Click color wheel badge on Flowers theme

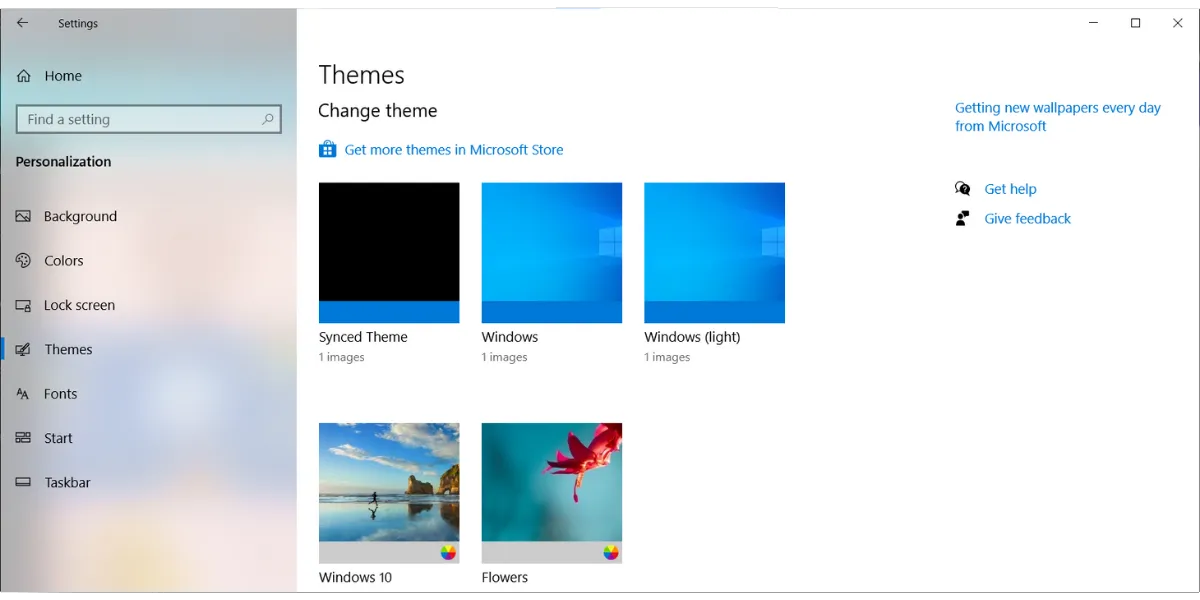pos(611,552)
